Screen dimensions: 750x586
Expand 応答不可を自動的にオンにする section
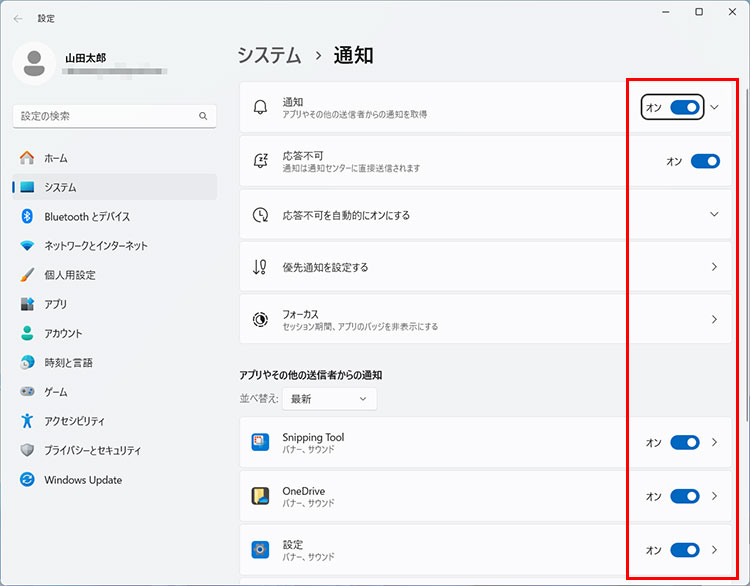tap(714, 215)
